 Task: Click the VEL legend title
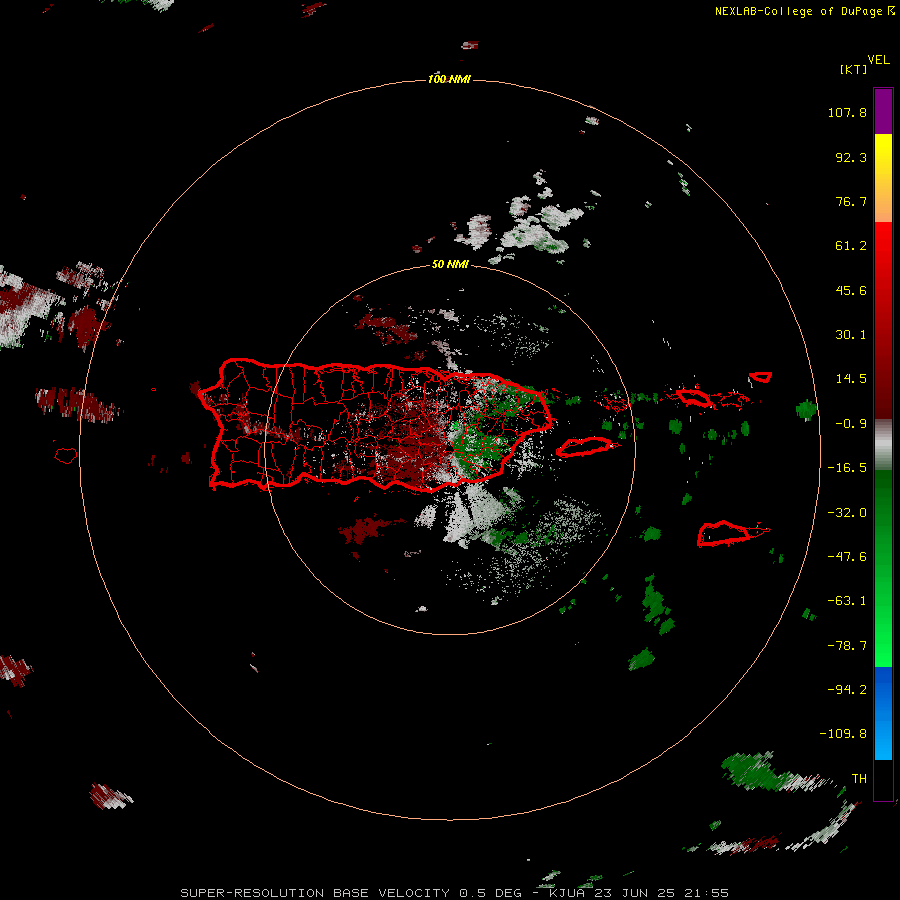tap(878, 60)
